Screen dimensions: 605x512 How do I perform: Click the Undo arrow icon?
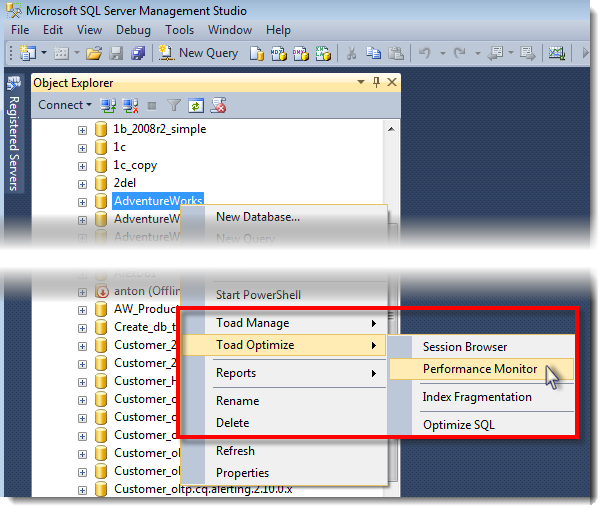(x=424, y=53)
